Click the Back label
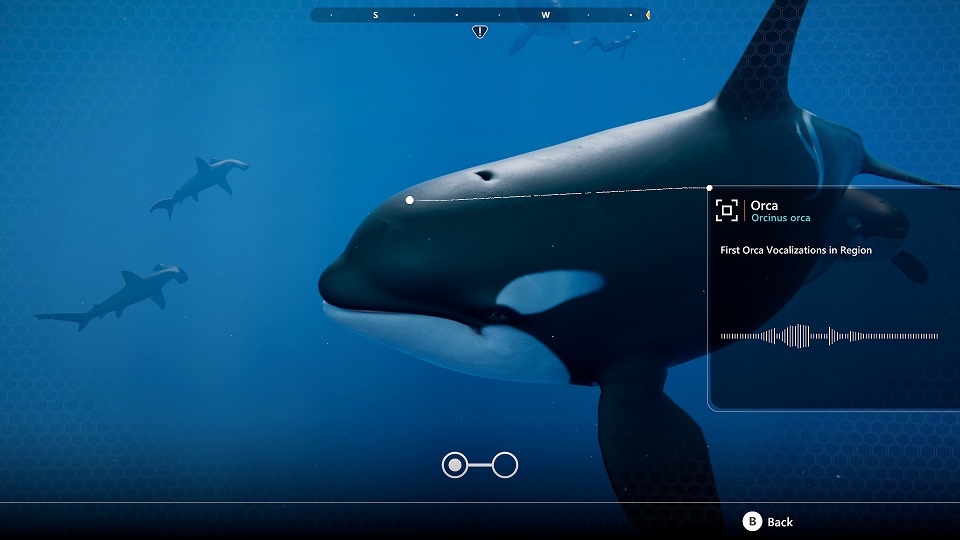The image size is (960, 540). (780, 522)
